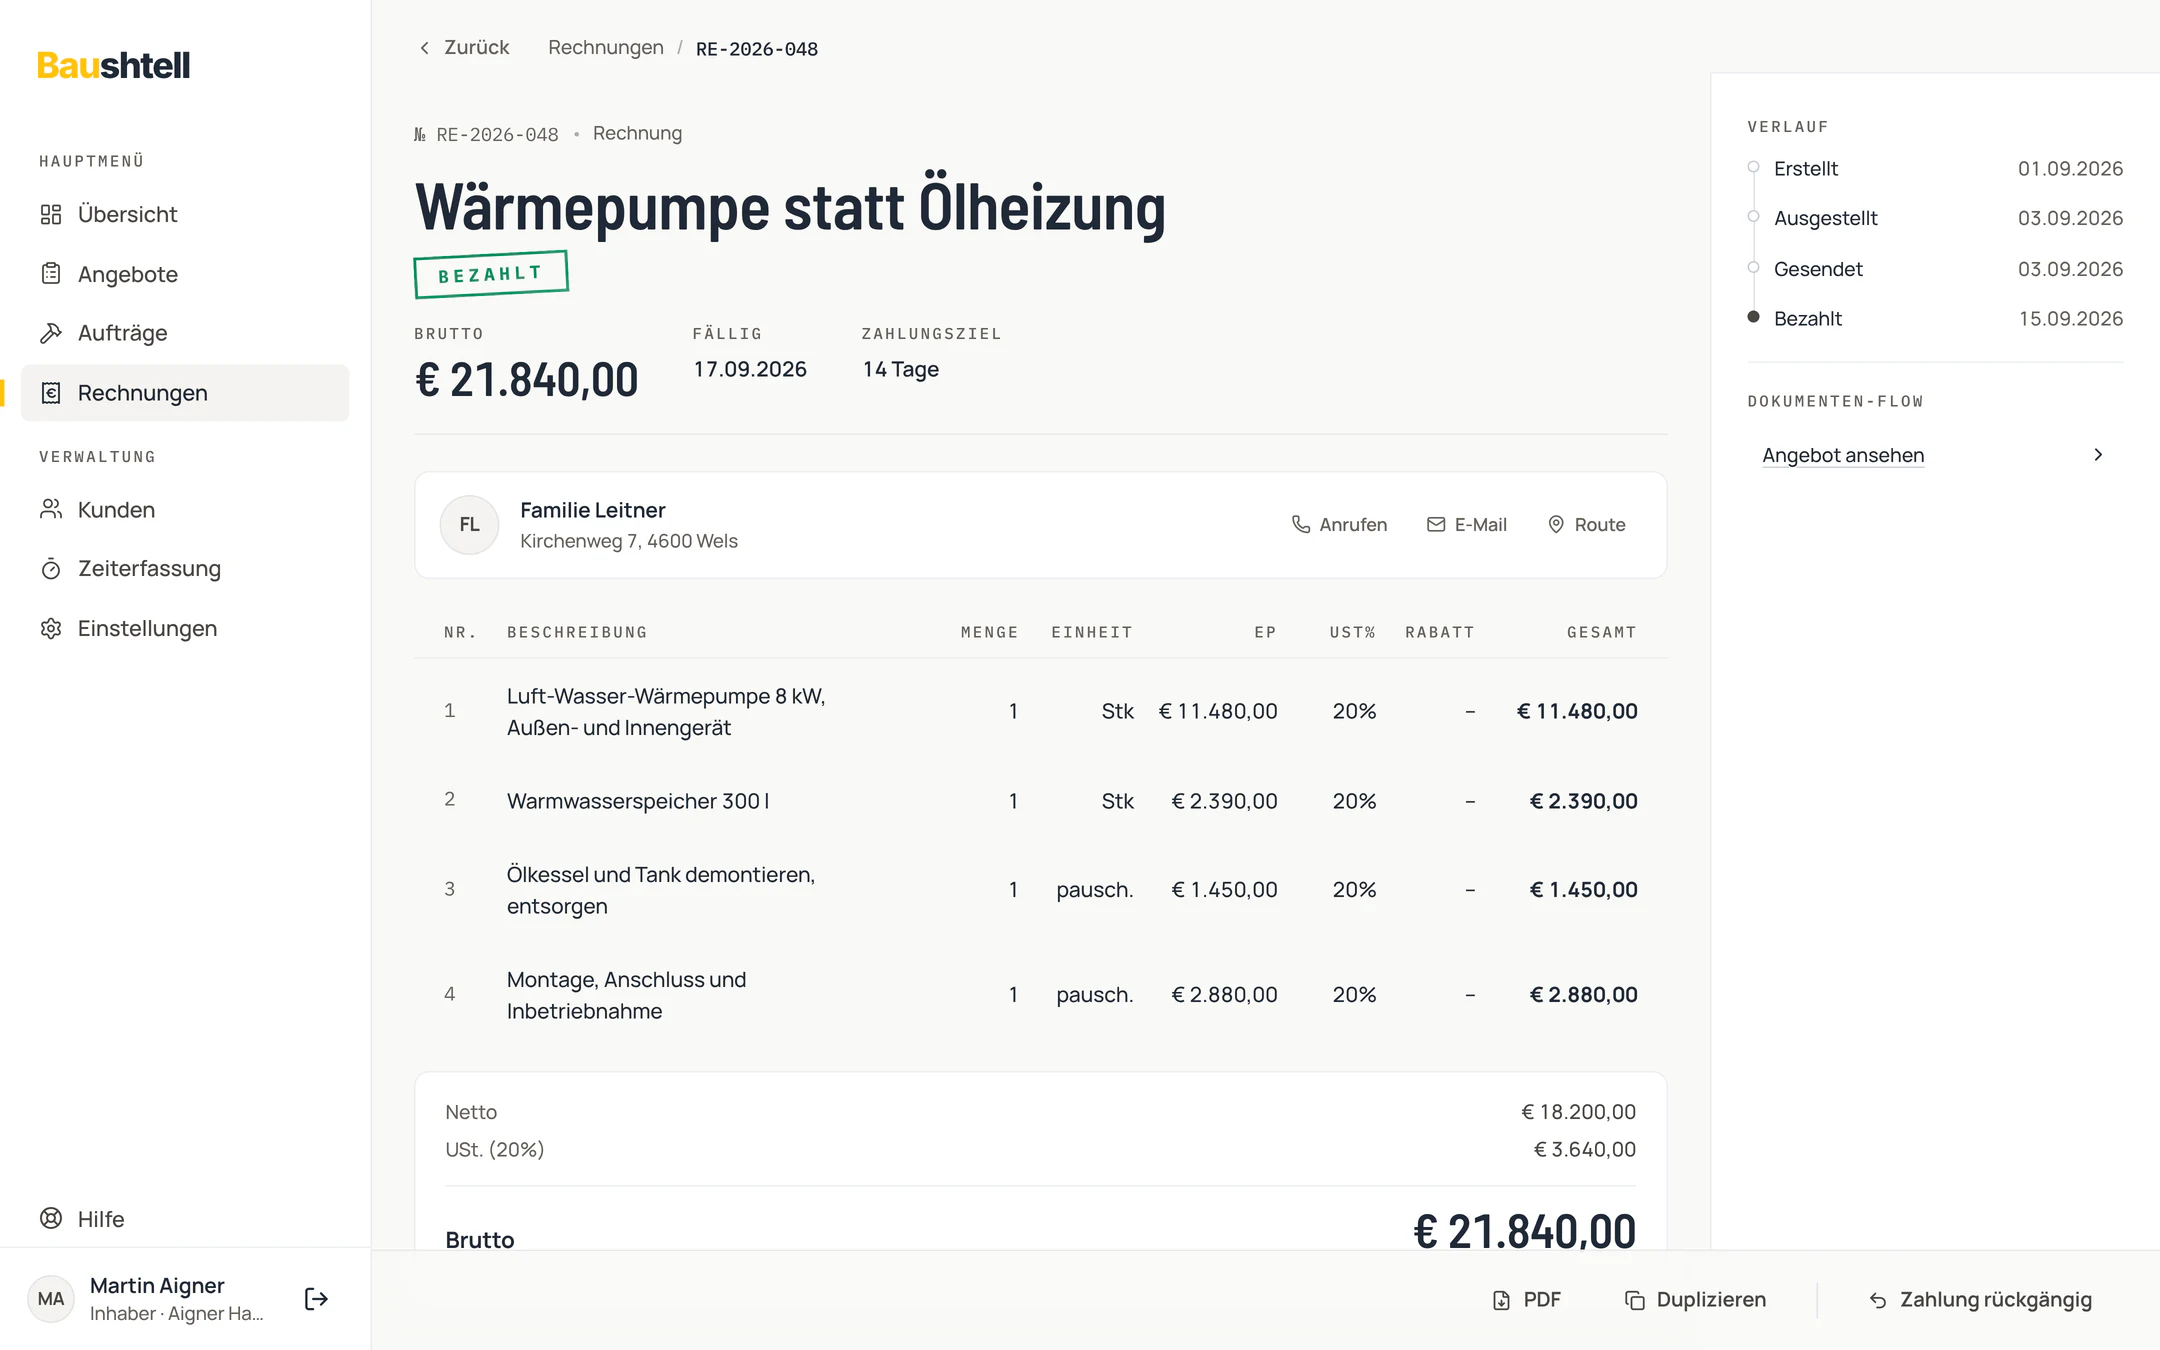The height and width of the screenshot is (1350, 2160).
Task: Open the Kunden menu item
Action: pyautogui.click(x=185, y=510)
